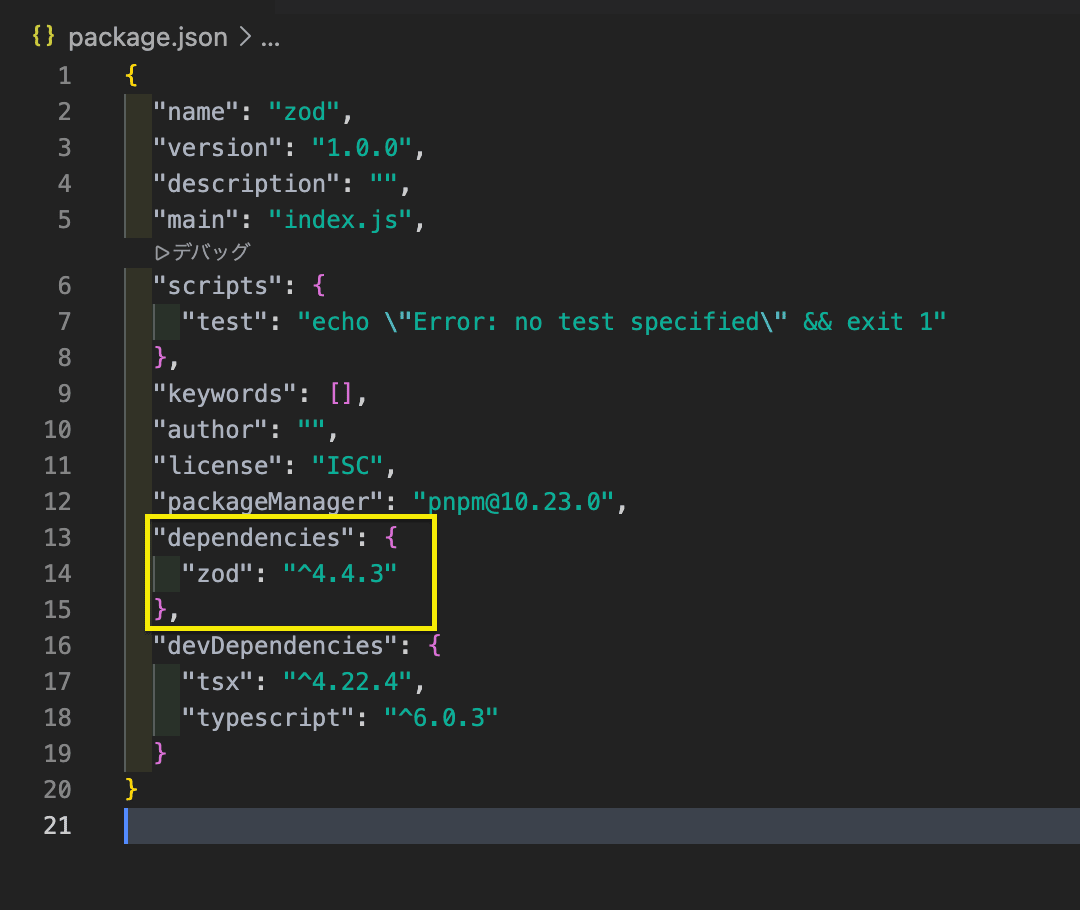Click the "zod" name value on line 2

coord(304,112)
